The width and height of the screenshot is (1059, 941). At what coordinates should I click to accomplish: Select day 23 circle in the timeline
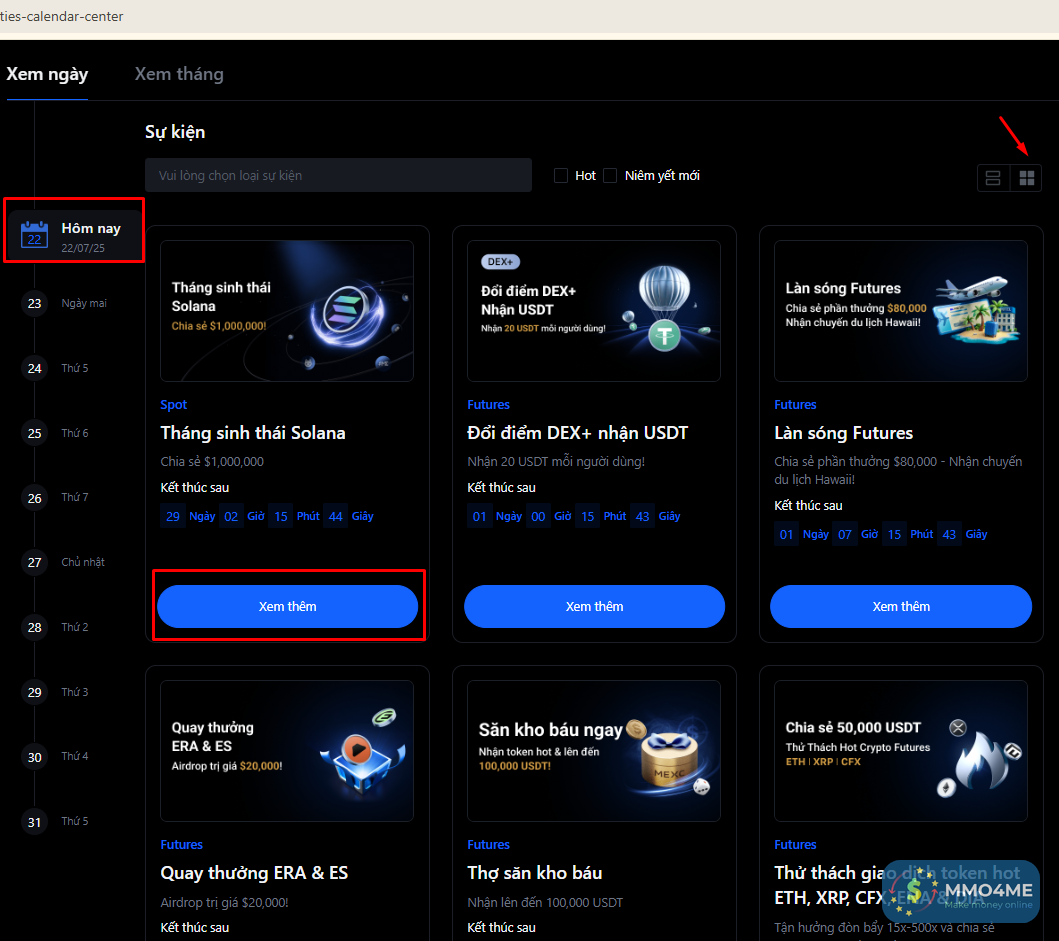tap(34, 303)
